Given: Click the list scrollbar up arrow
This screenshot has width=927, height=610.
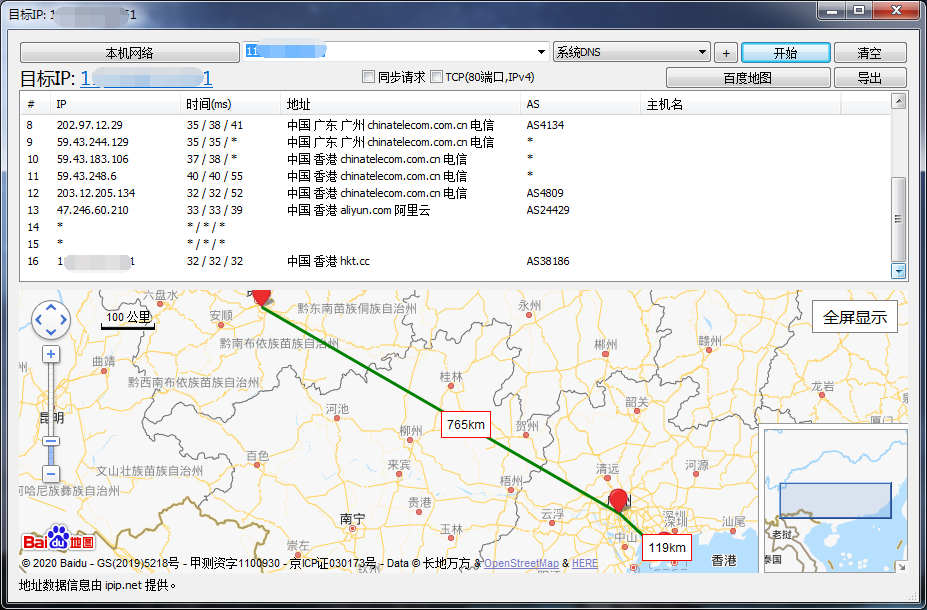Looking at the screenshot, I should 899,102.
